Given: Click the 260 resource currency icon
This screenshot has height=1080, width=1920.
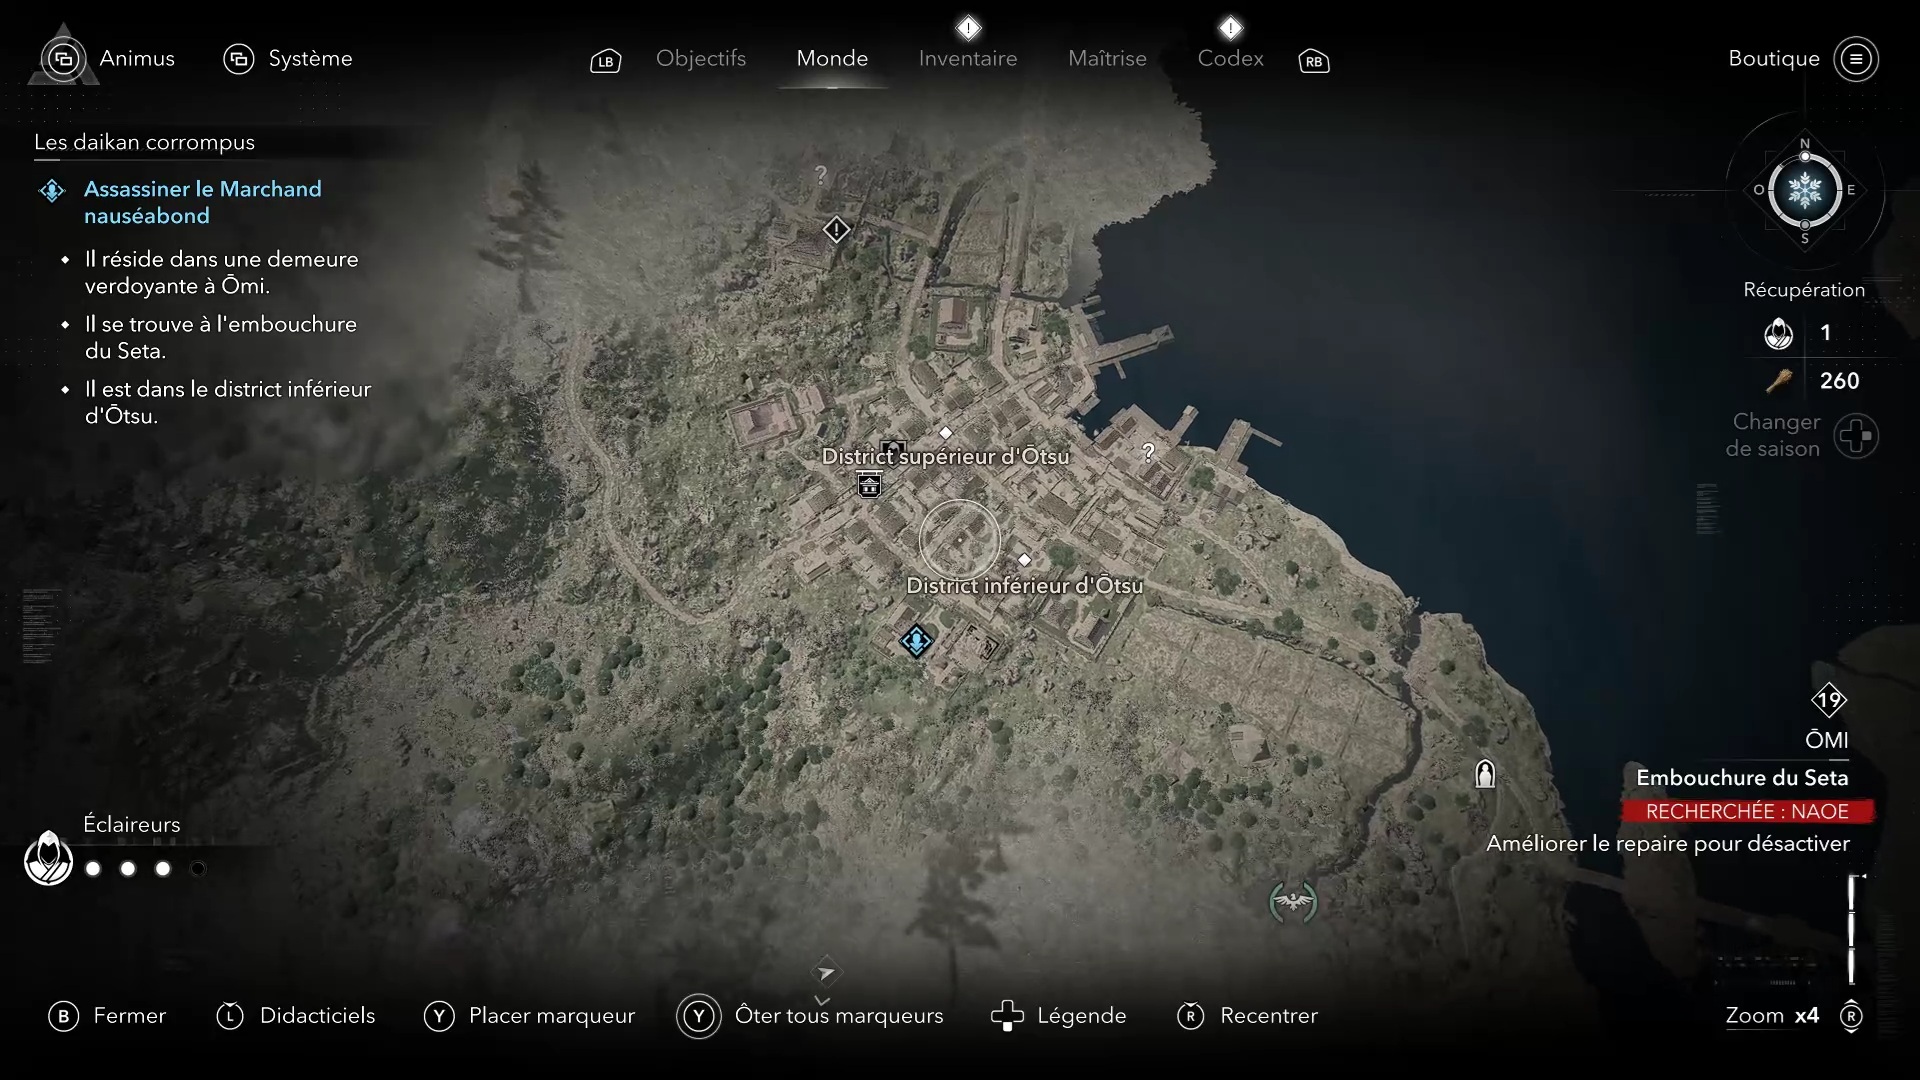Looking at the screenshot, I should click(x=1779, y=381).
